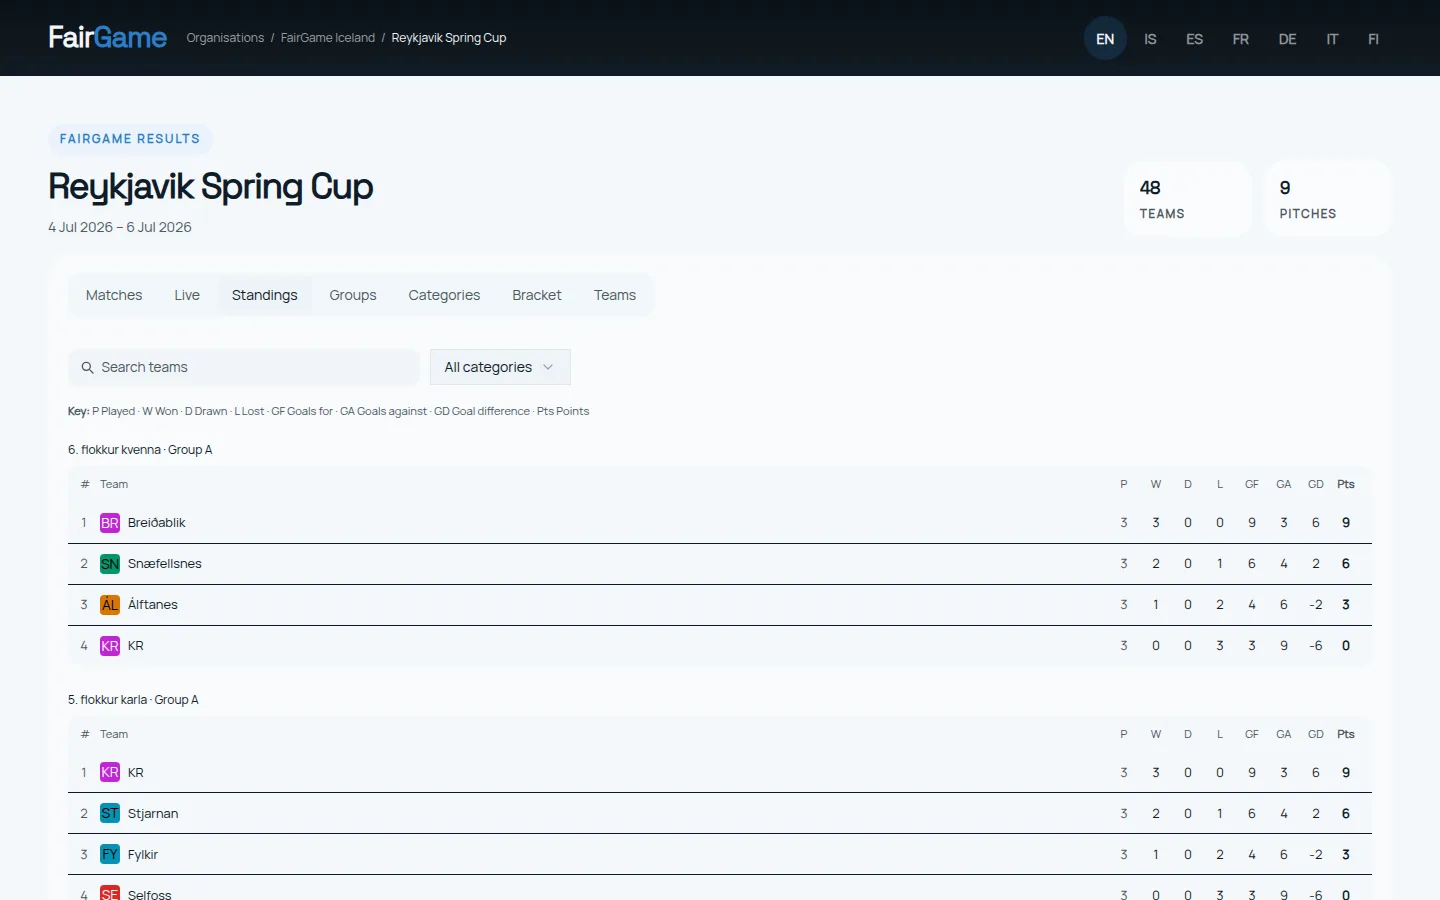Image resolution: width=1440 pixels, height=900 pixels.
Task: Click Breiðablik team name
Action: click(x=157, y=523)
